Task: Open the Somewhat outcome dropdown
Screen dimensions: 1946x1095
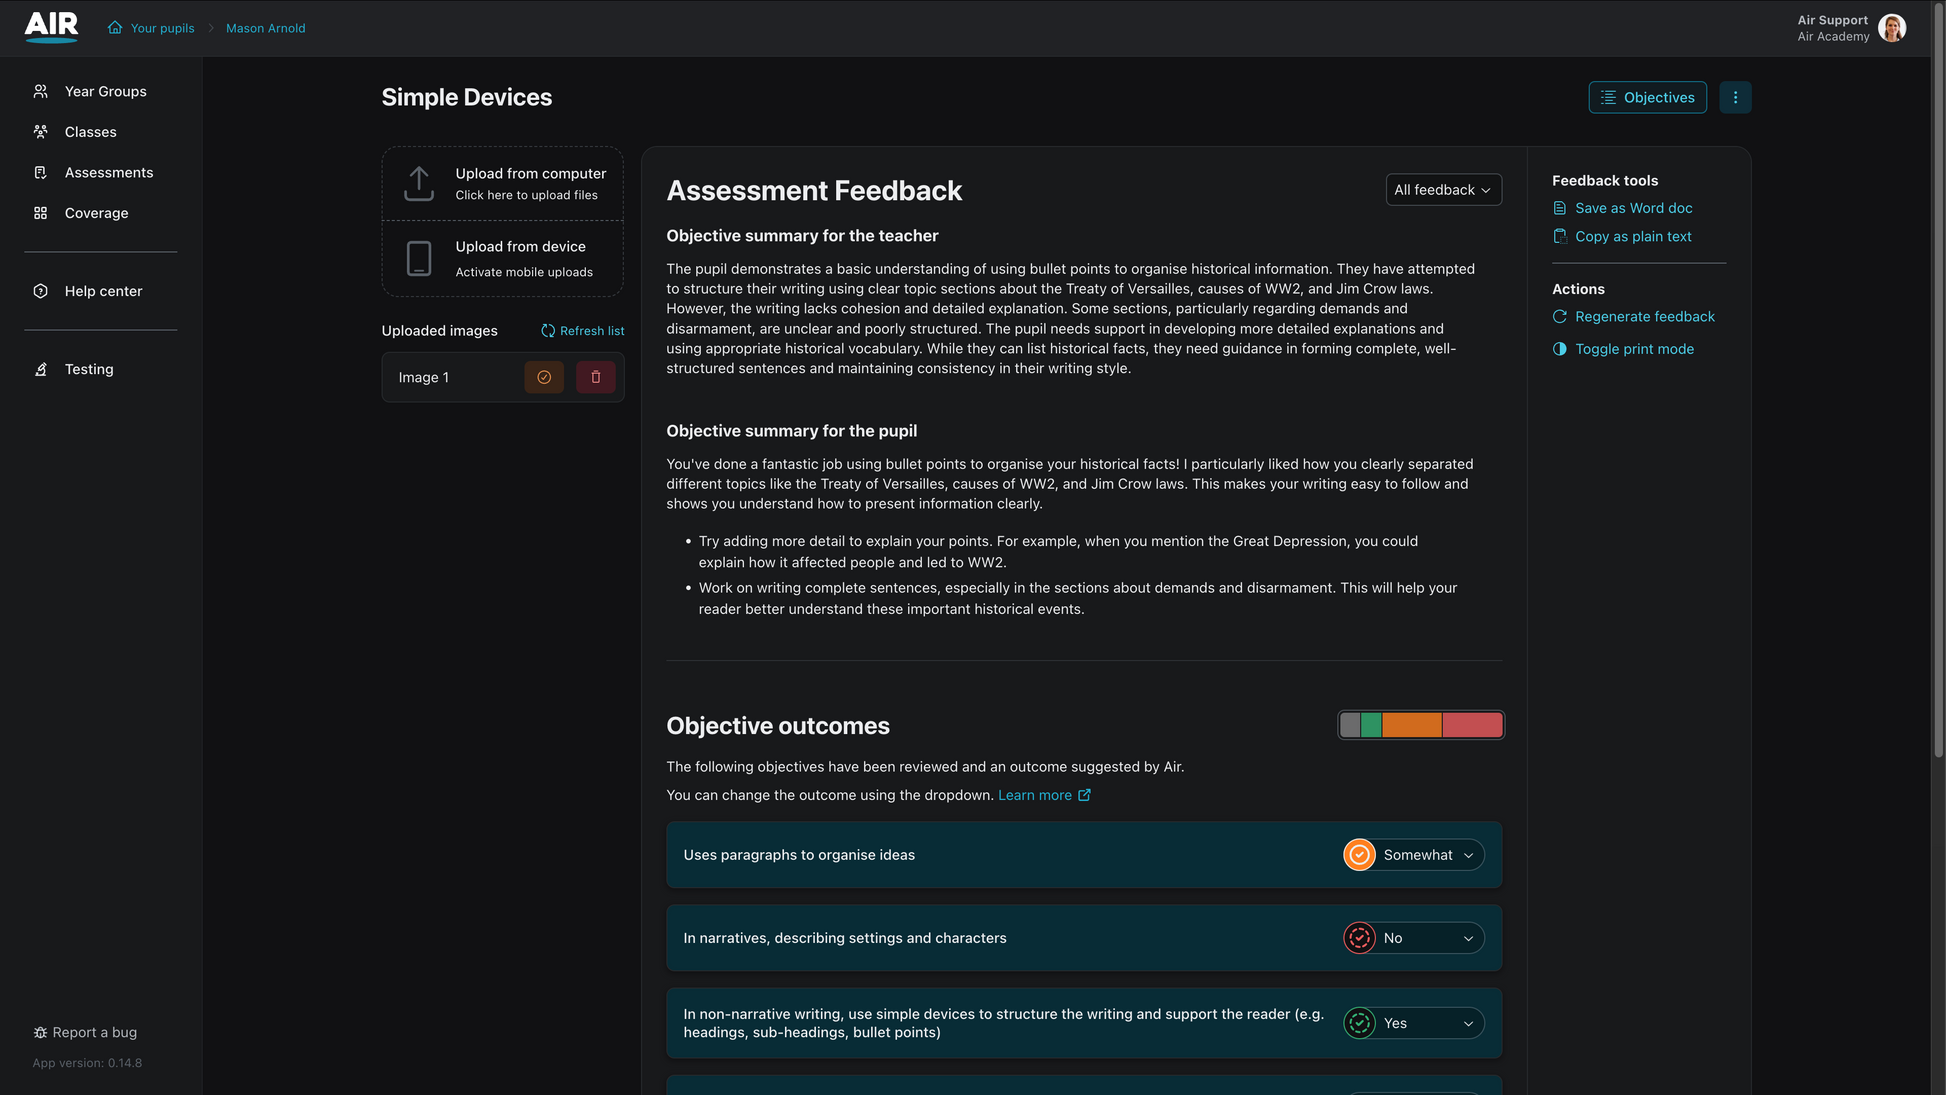Action: coord(1413,855)
